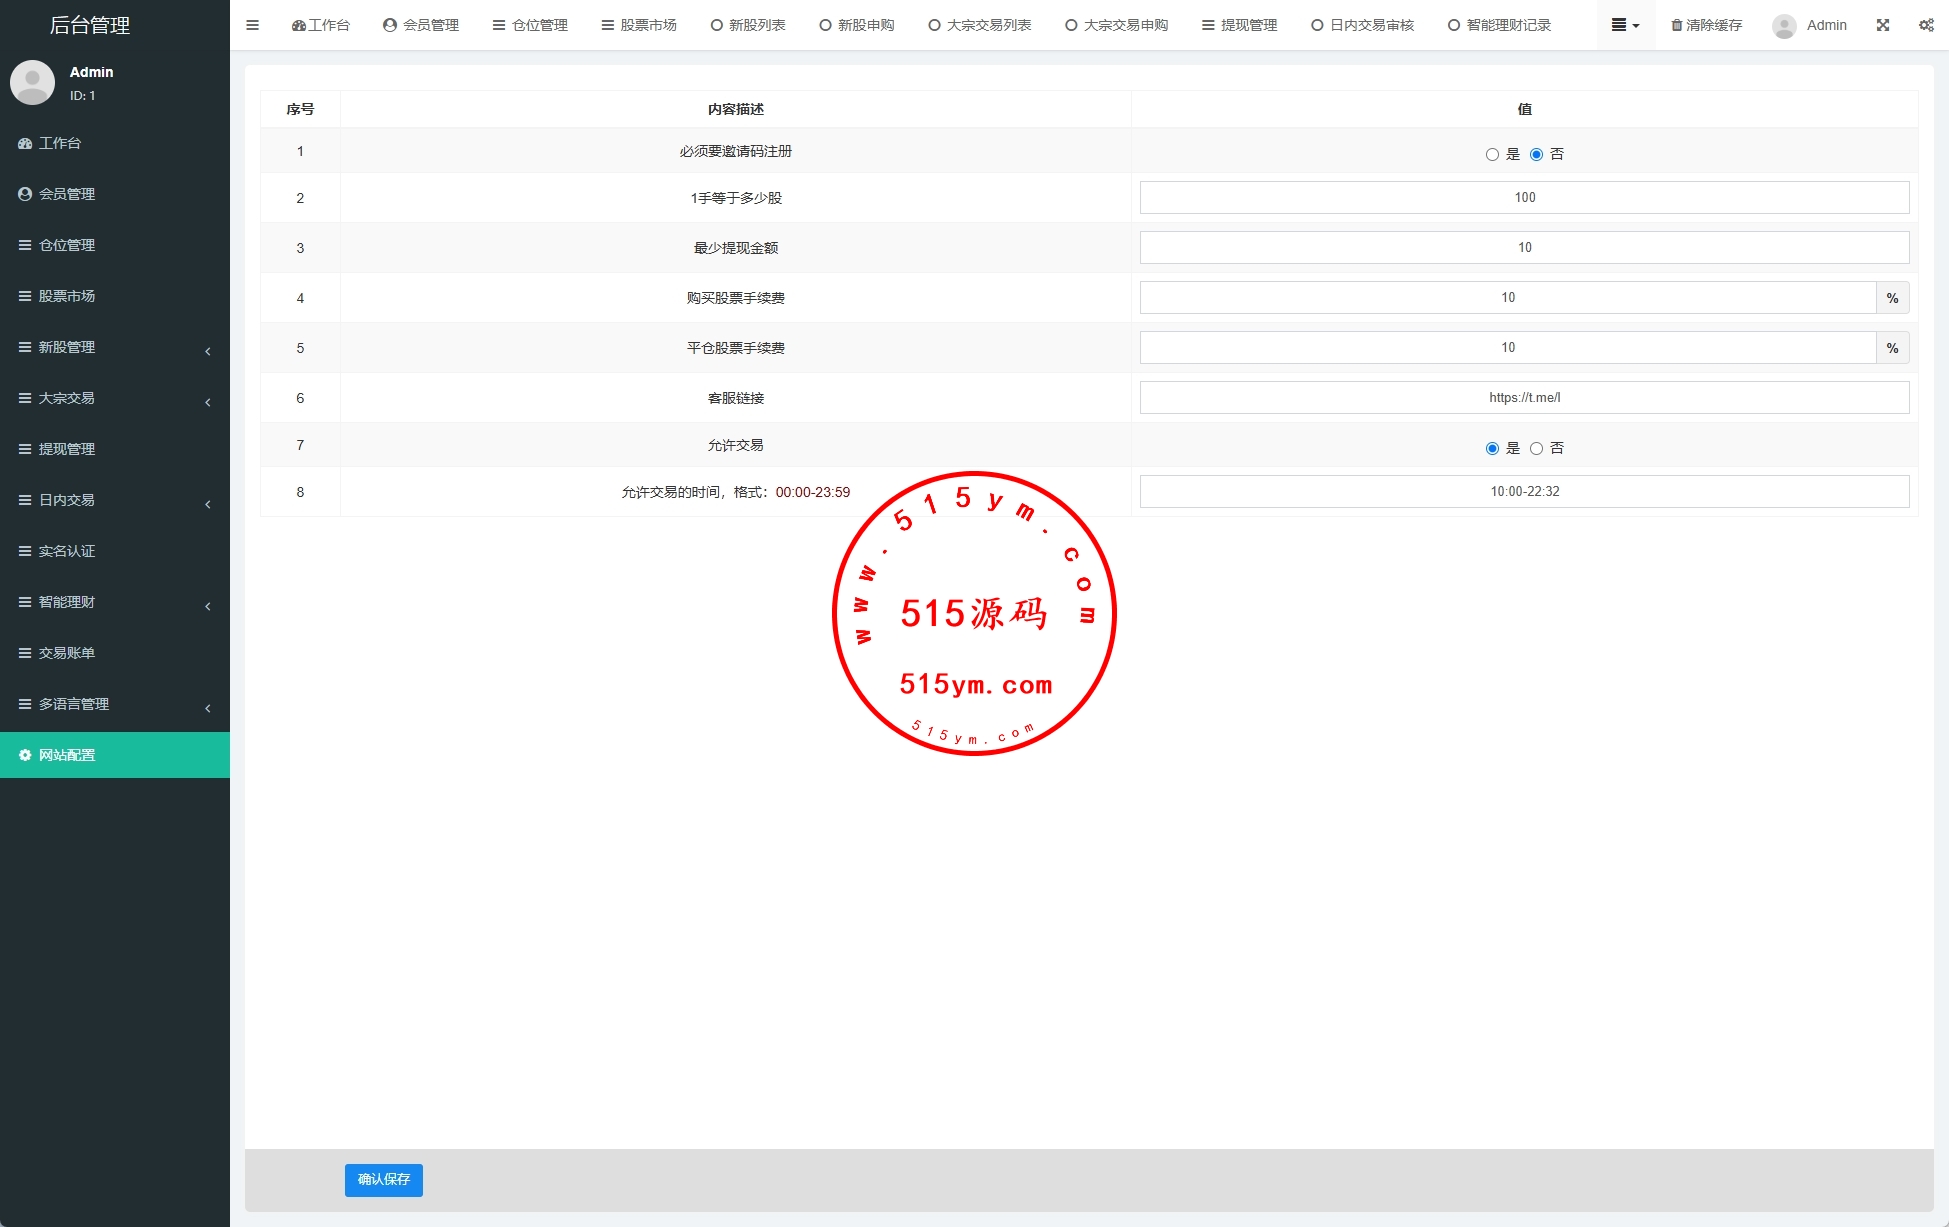This screenshot has width=1949, height=1227.
Task: Click the 确认保存 button
Action: click(384, 1179)
